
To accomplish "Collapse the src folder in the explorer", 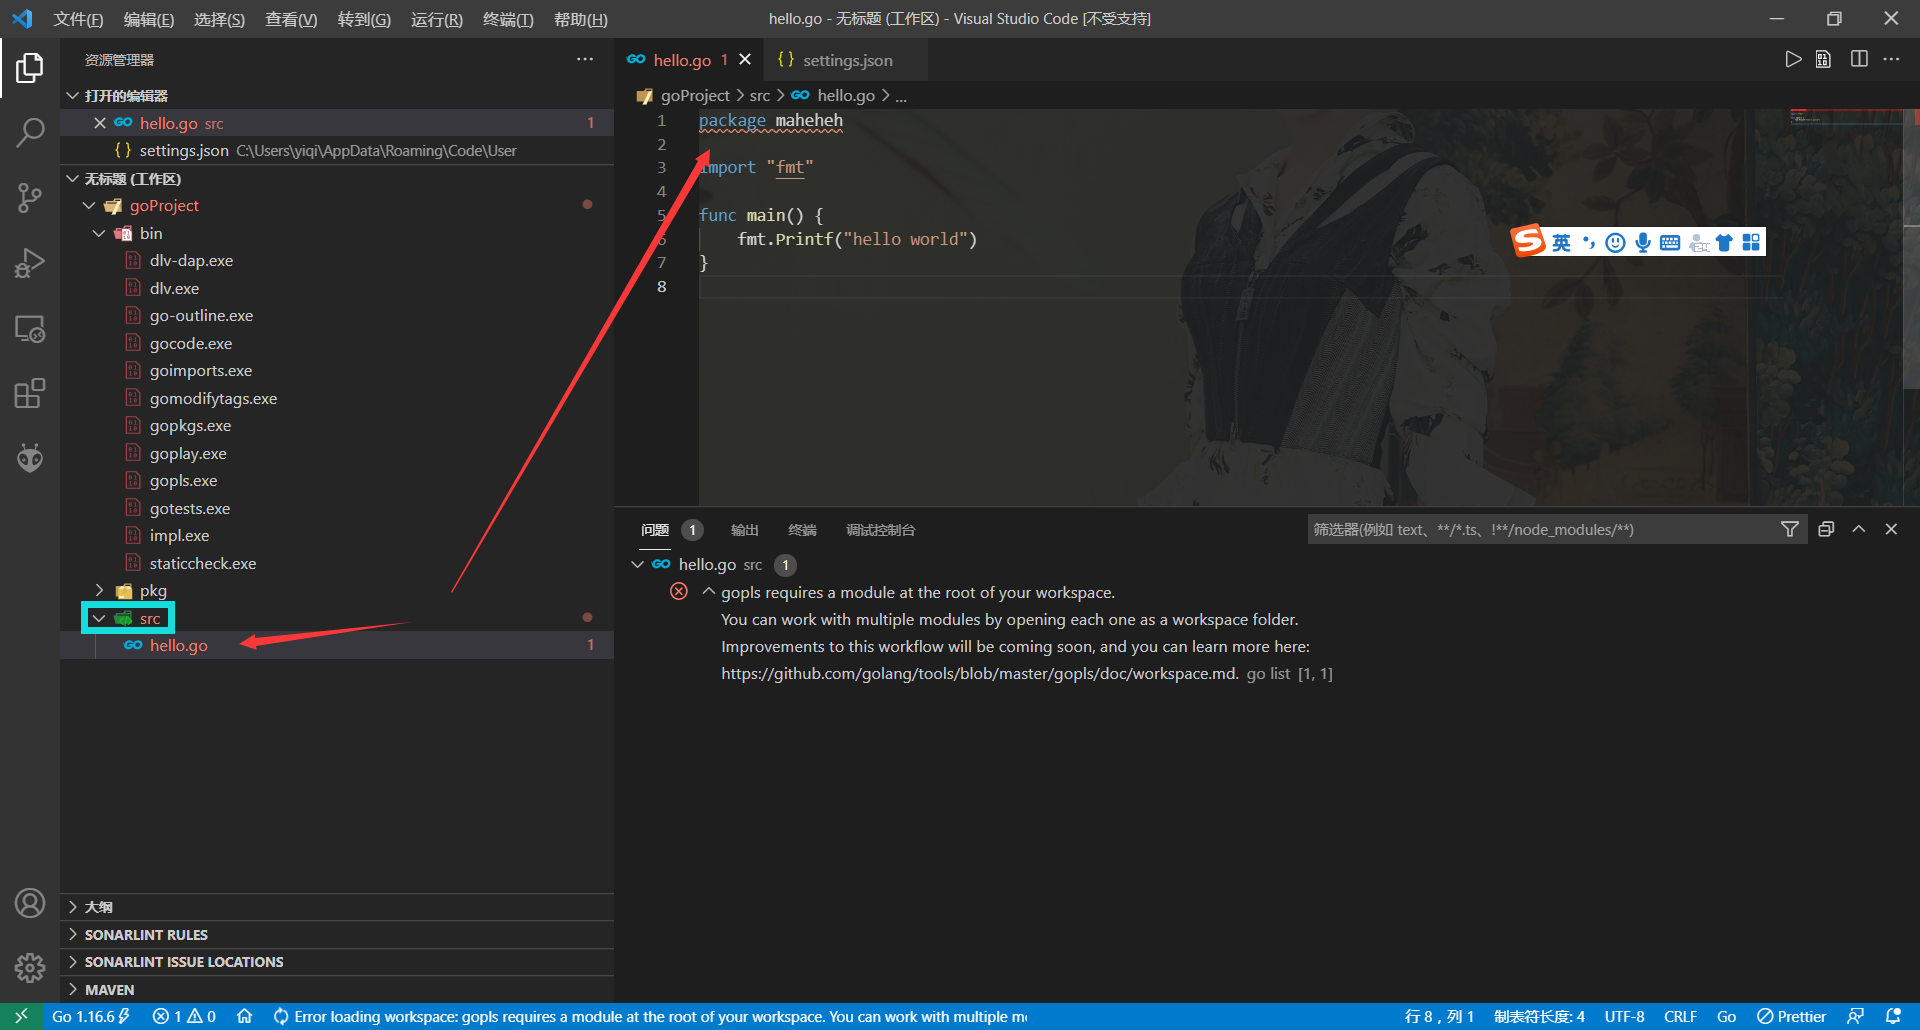I will click(99, 618).
